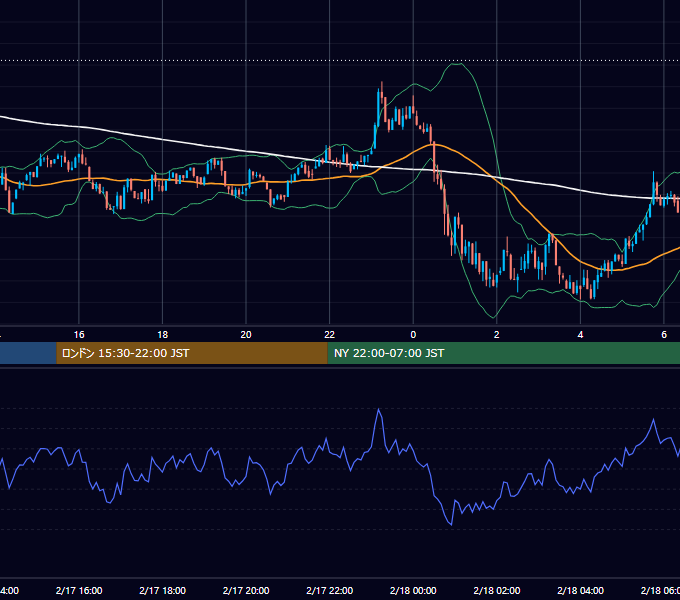Click the hour label "16" on price chart axis
Image resolution: width=680 pixels, height=600 pixels.
coord(79,335)
